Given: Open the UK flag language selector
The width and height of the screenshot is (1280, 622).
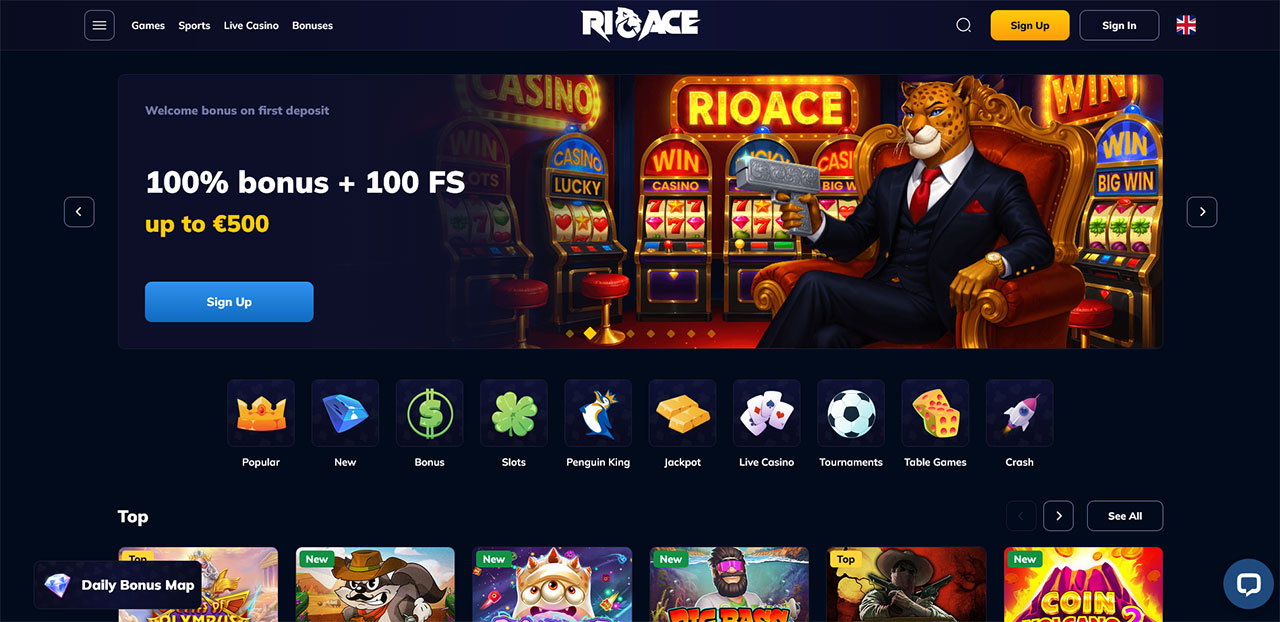Looking at the screenshot, I should (x=1186, y=25).
